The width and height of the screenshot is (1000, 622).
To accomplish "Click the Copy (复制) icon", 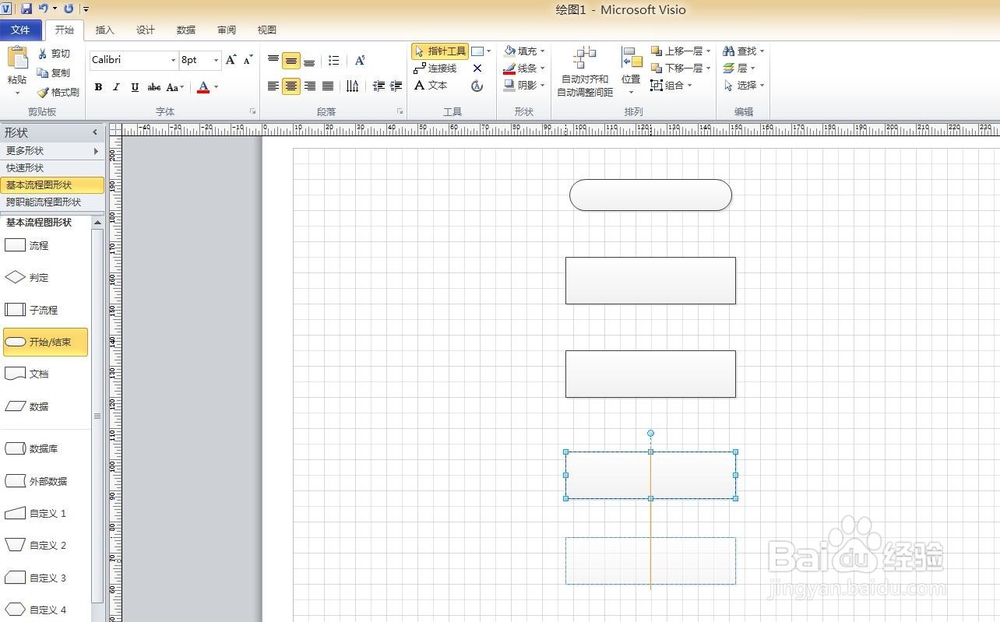I will tap(42, 73).
